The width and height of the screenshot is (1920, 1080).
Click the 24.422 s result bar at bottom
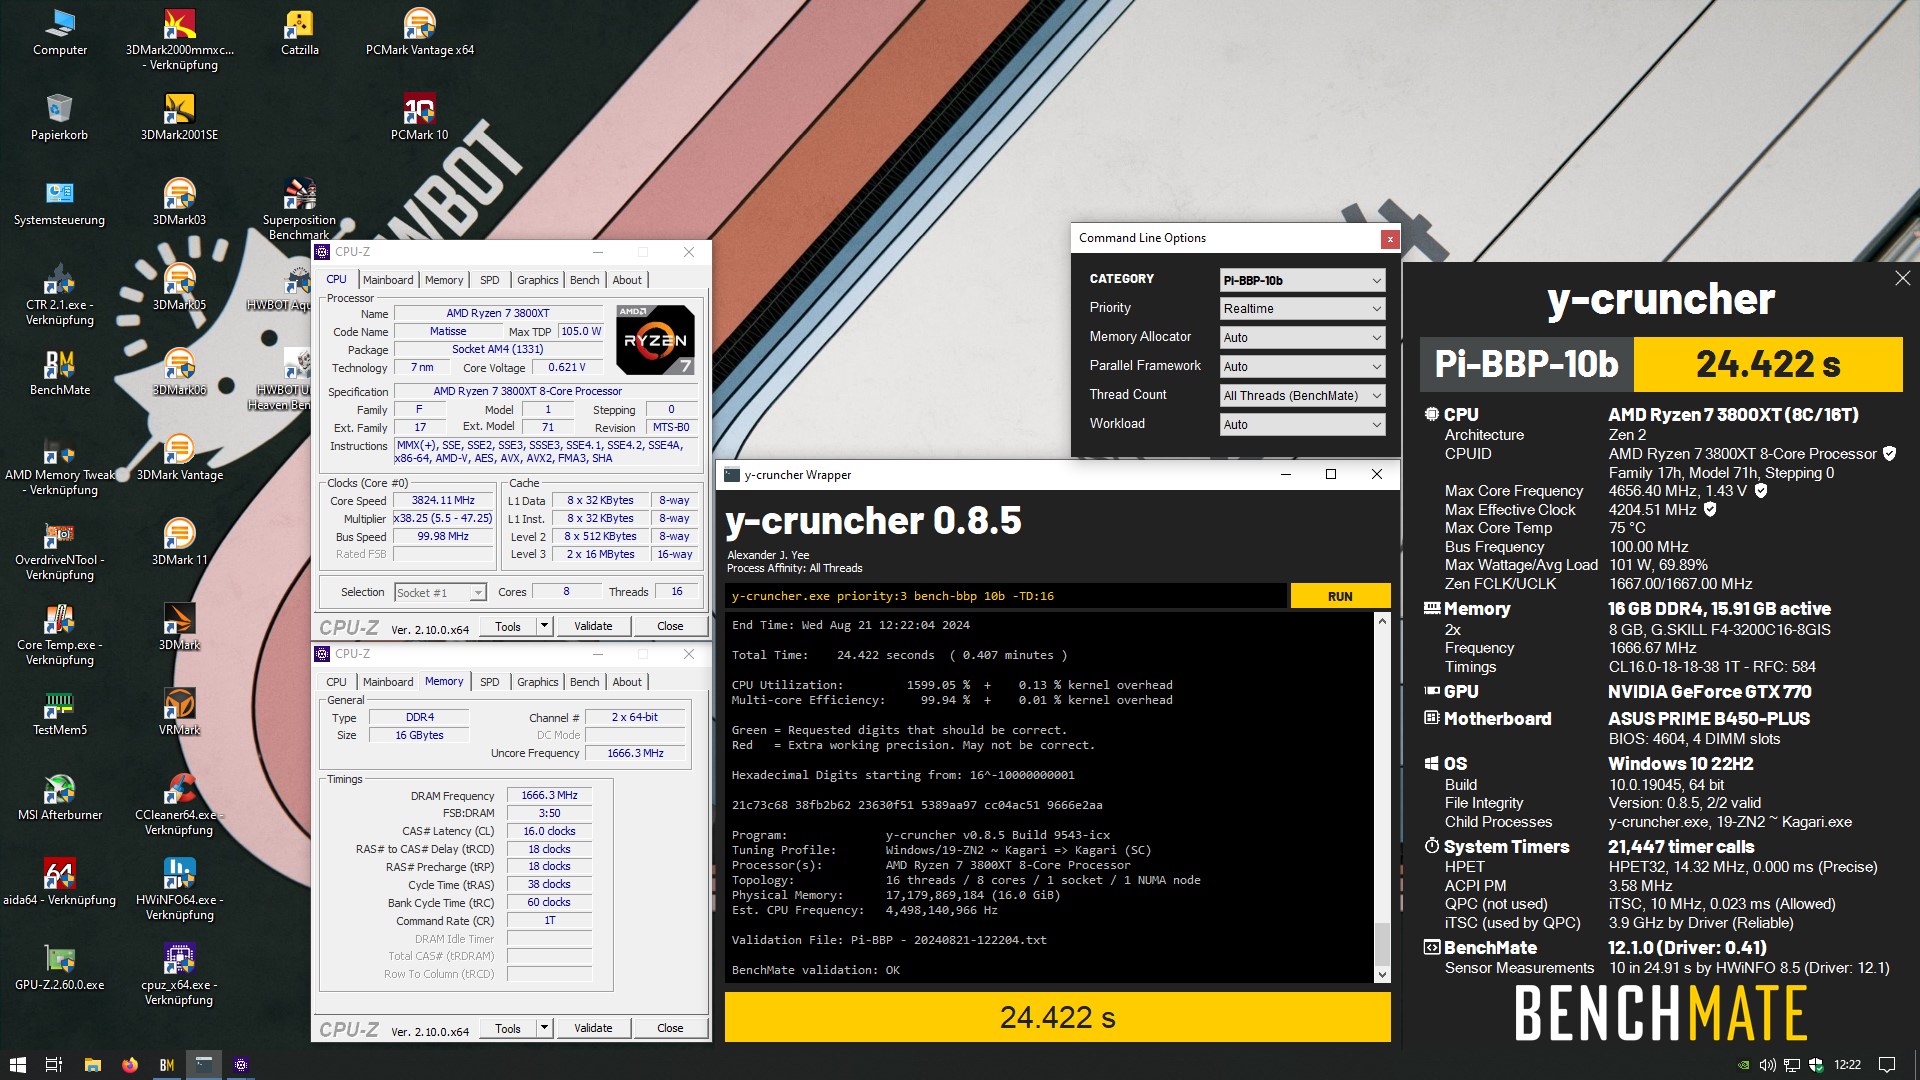(x=1057, y=1017)
